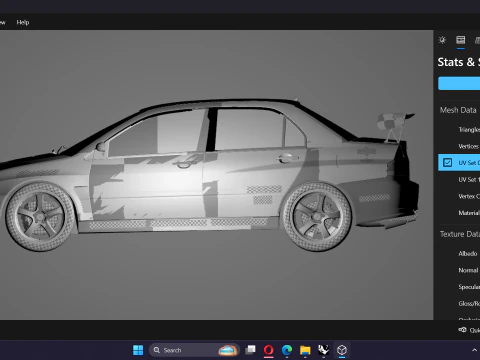This screenshot has width=480, height=360.
Task: Enable the Vertex Colors view
Action: [x=469, y=196]
